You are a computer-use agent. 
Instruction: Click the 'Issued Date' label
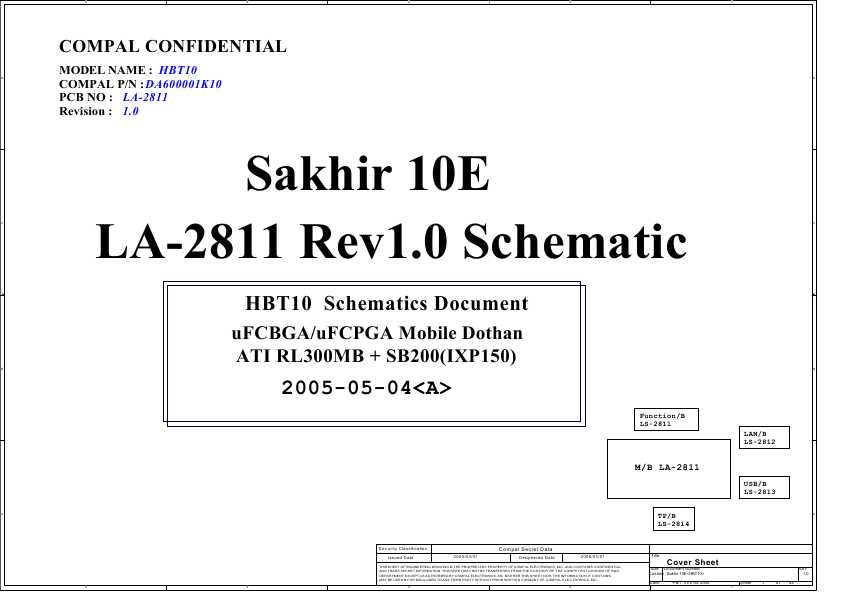click(x=401, y=557)
